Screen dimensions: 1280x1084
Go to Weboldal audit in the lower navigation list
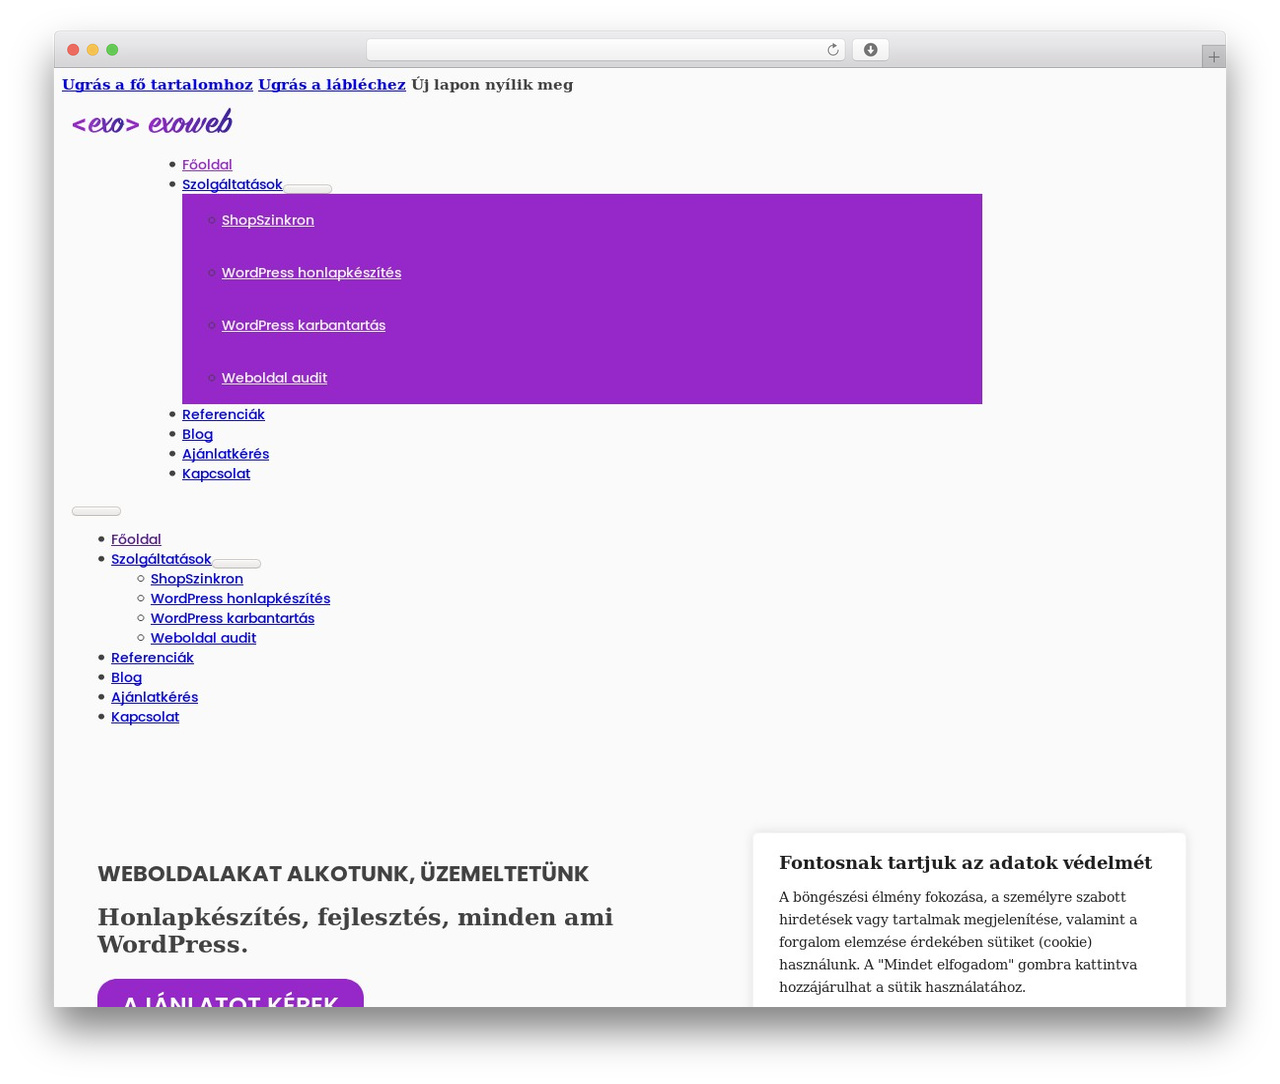[x=203, y=638]
